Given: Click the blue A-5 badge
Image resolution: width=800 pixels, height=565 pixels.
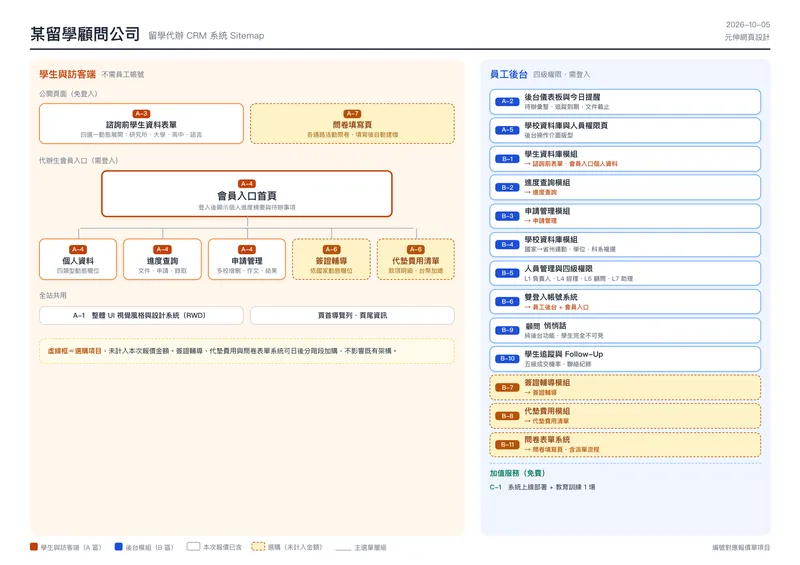Looking at the screenshot, I should 507,130.
